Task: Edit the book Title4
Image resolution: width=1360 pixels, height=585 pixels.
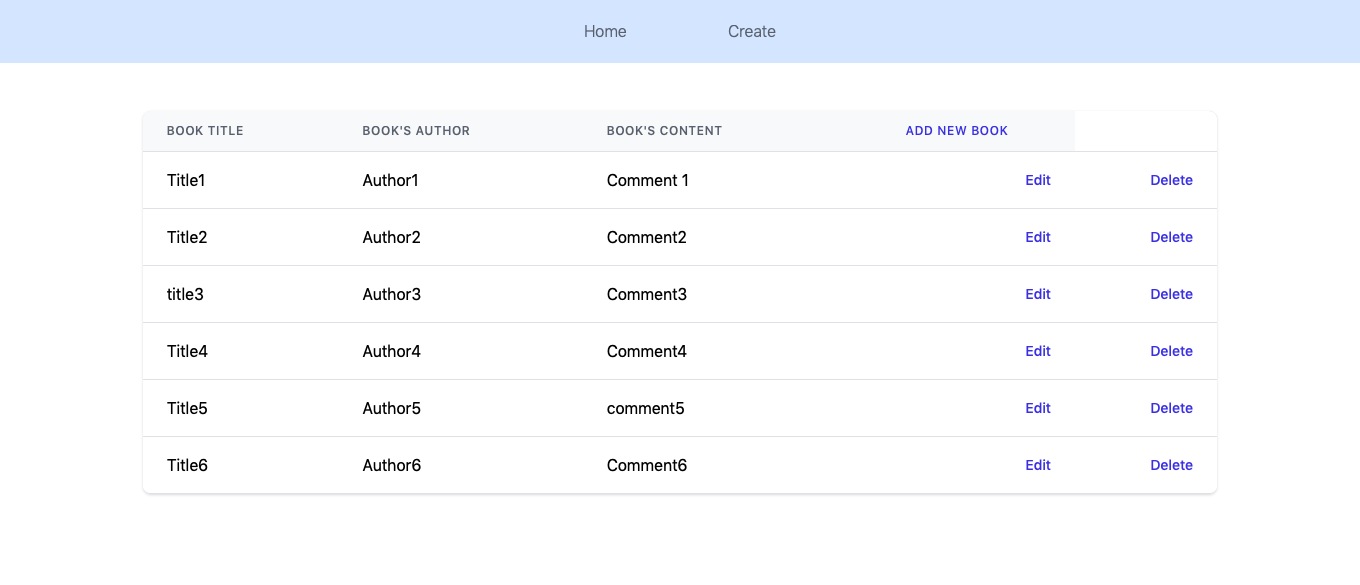Action: (x=1037, y=351)
